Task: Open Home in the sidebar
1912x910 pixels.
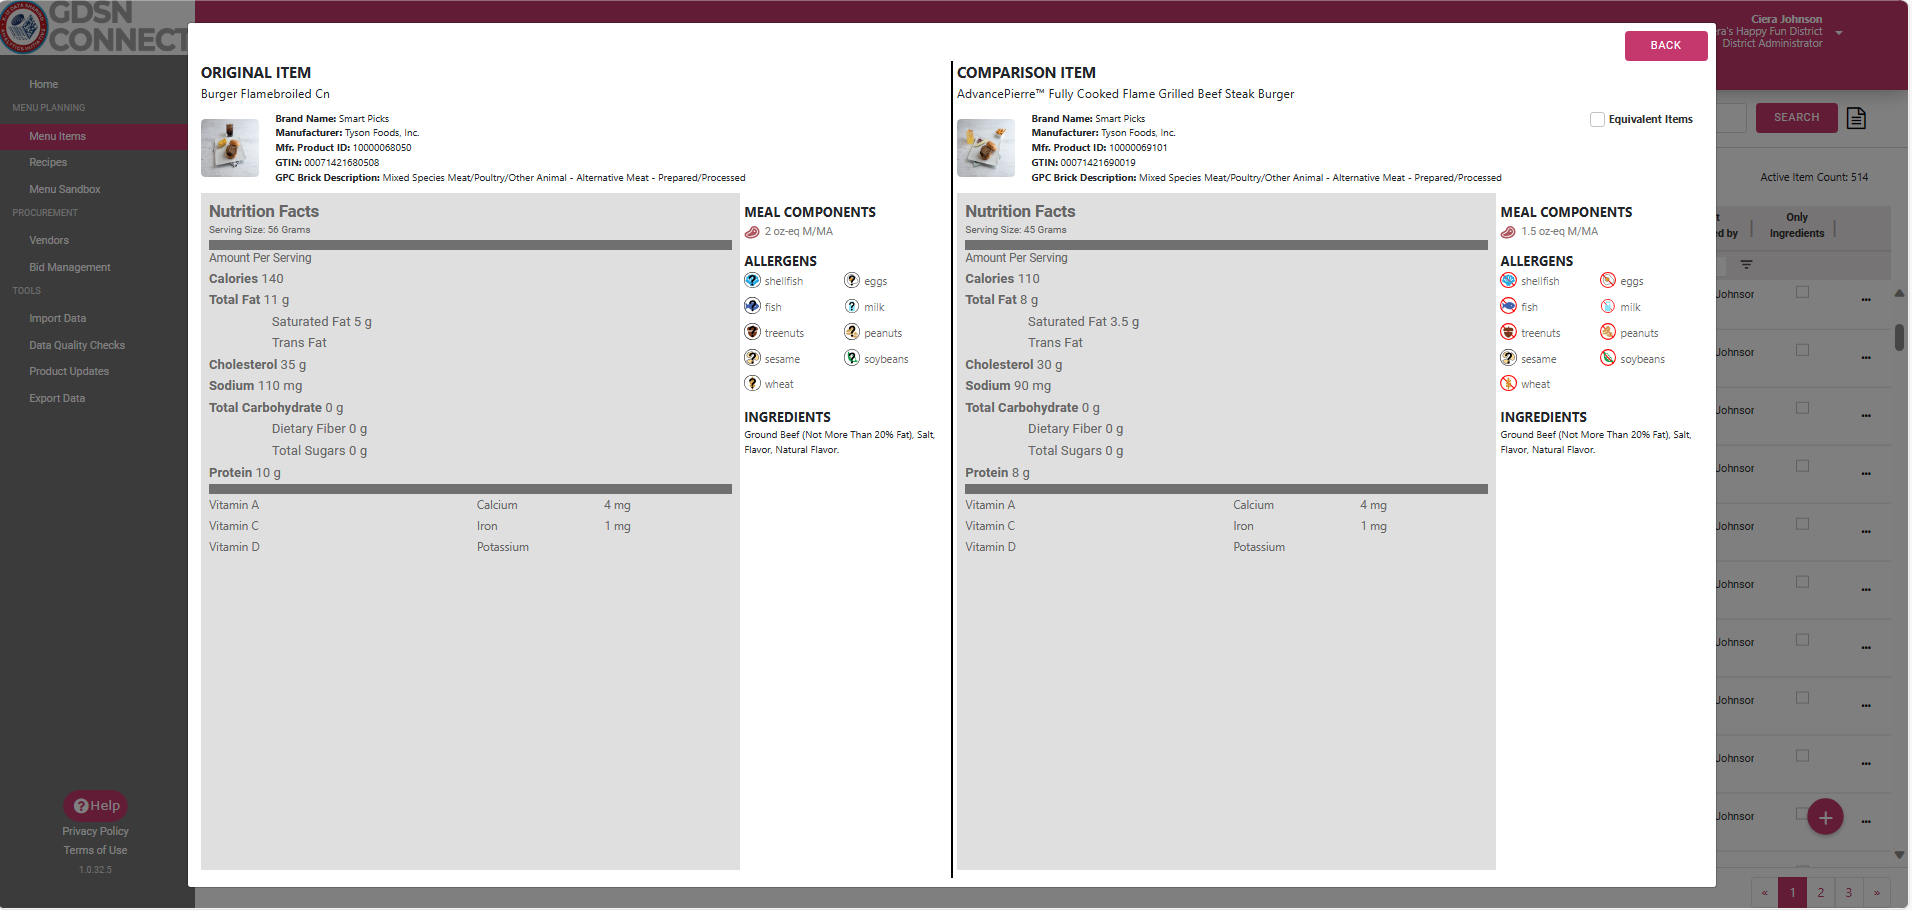Action: click(x=43, y=84)
